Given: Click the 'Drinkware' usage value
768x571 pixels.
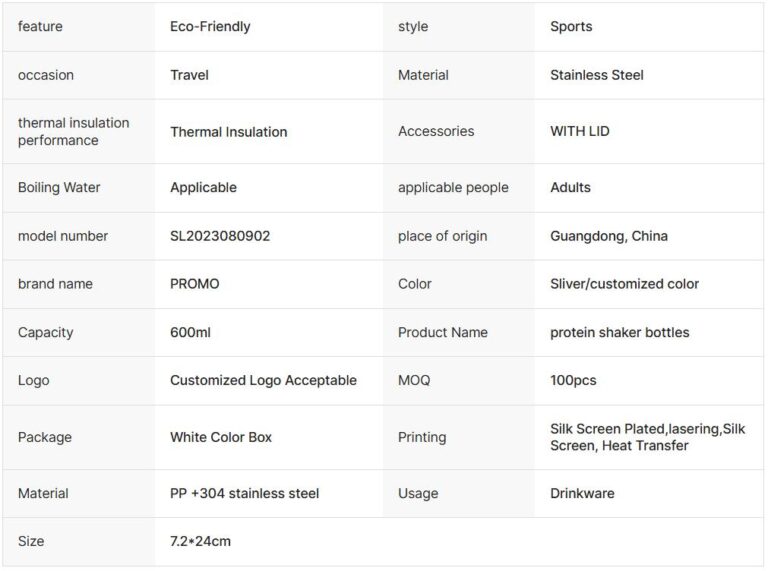Looking at the screenshot, I should [x=582, y=493].
